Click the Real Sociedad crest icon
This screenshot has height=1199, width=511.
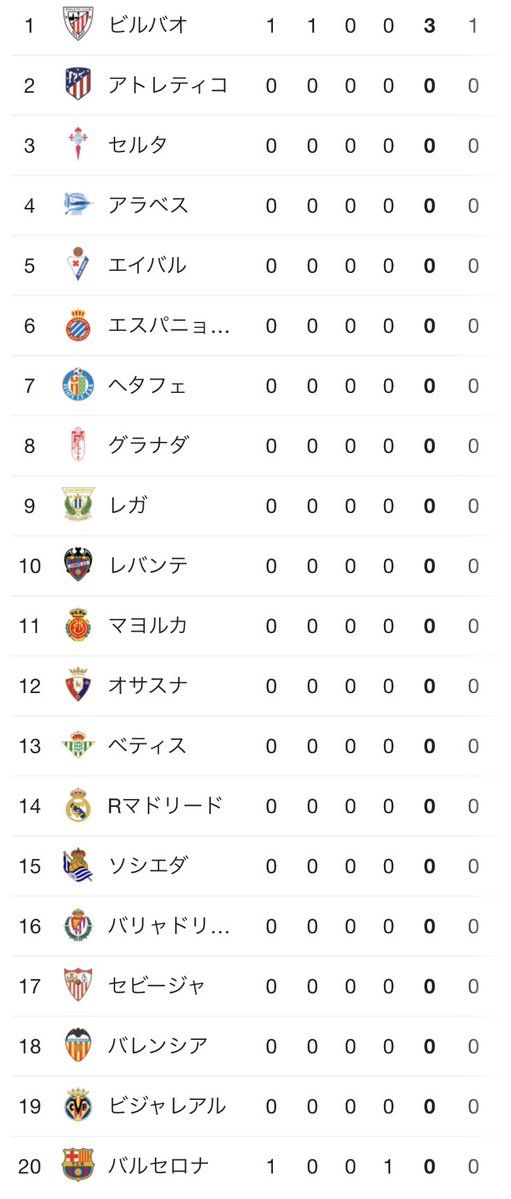[78, 866]
